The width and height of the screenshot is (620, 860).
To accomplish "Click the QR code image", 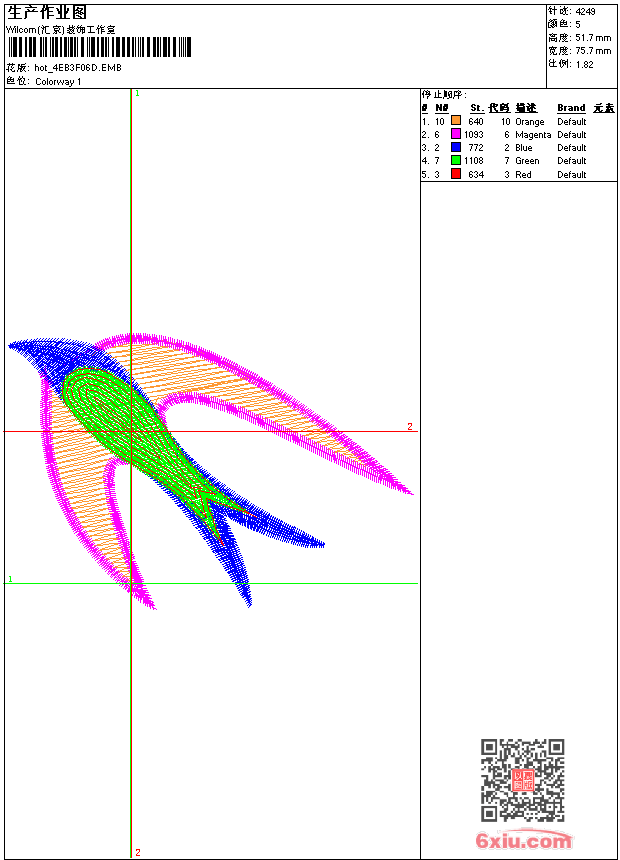I will click(522, 780).
